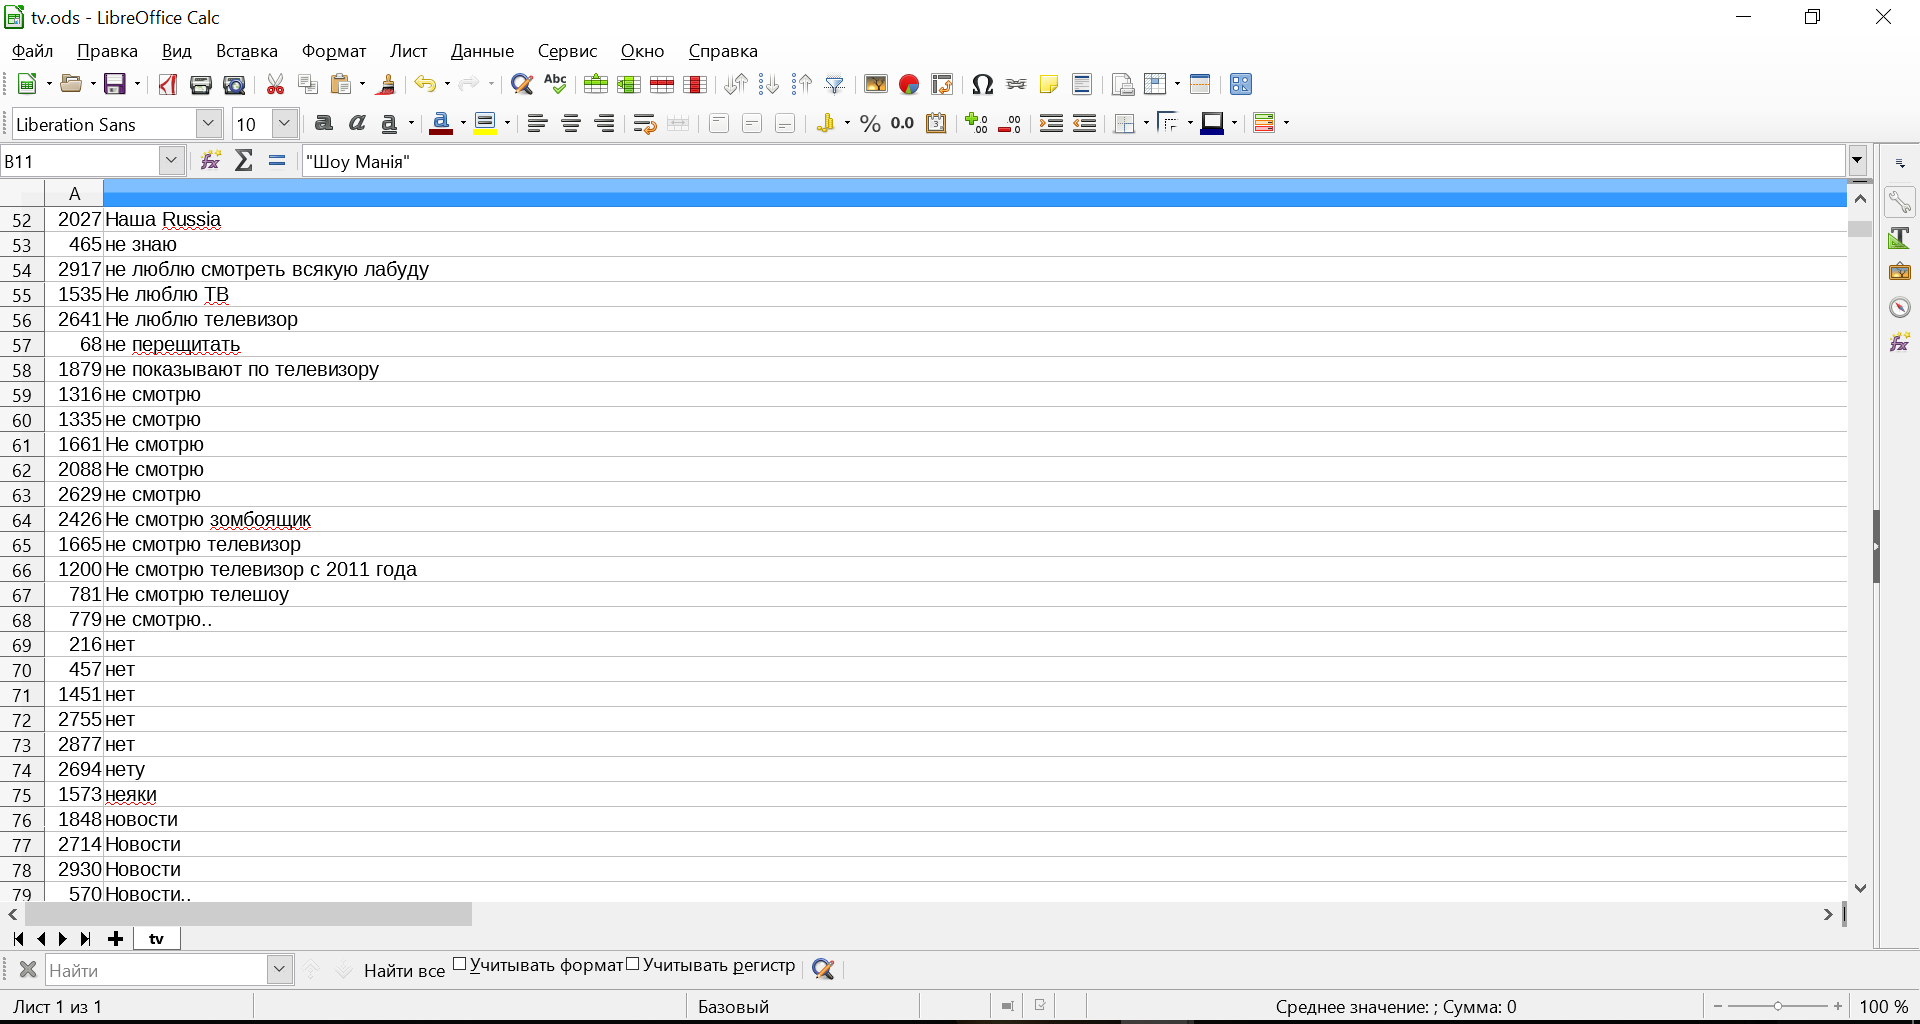Viewport: 1920px width, 1024px height.
Task: Insert special character Omega icon
Action: [982, 85]
